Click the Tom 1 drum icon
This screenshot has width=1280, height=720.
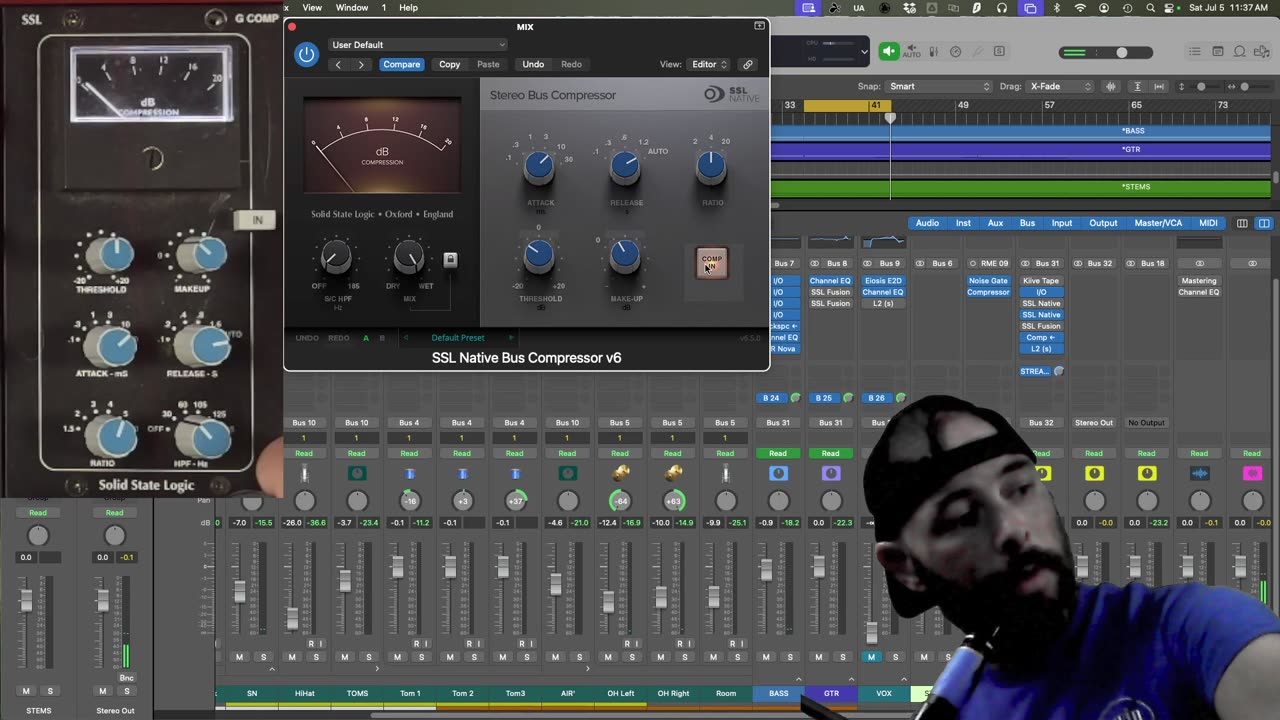(x=409, y=473)
